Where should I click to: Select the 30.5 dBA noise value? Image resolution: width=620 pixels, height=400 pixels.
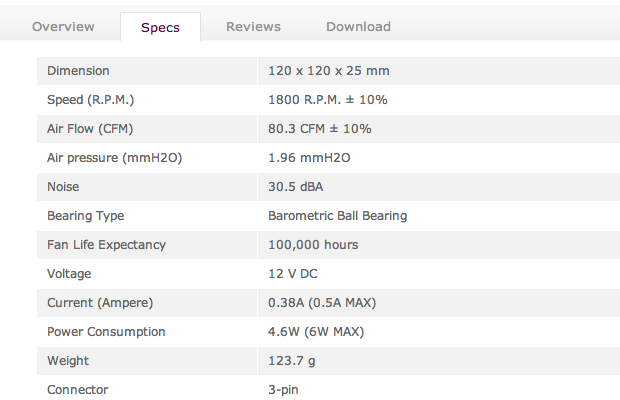tap(296, 187)
